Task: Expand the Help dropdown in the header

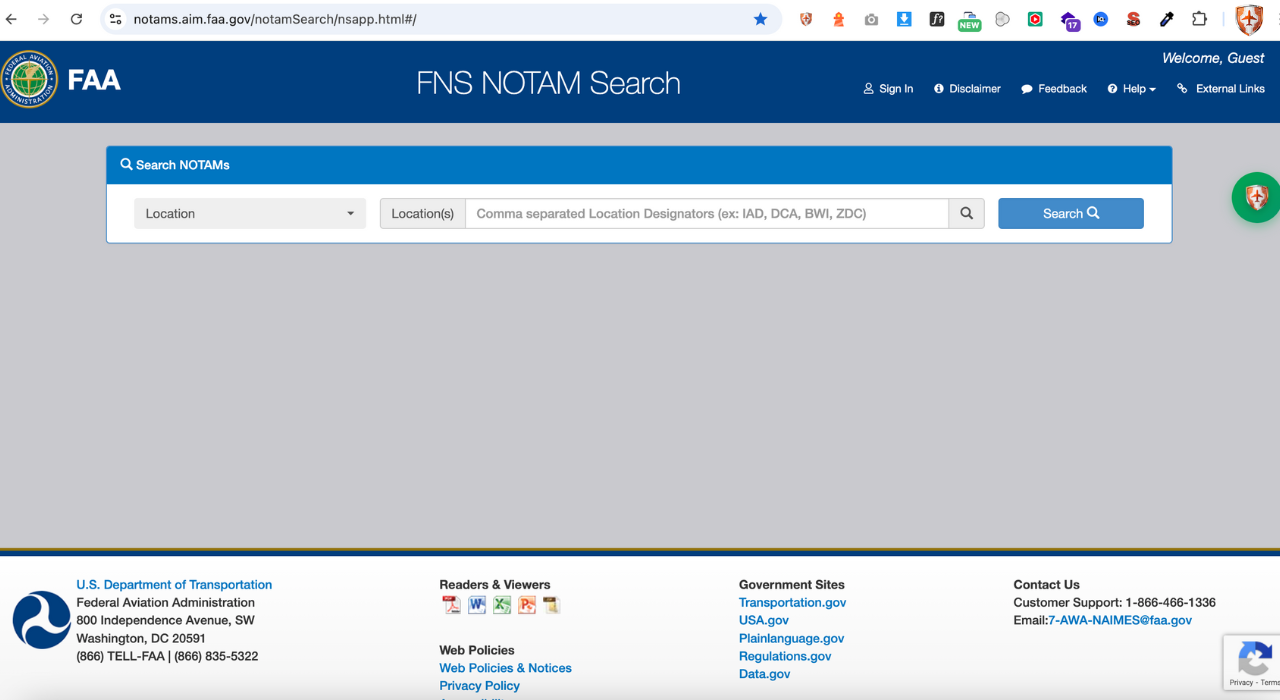Action: click(x=1130, y=89)
